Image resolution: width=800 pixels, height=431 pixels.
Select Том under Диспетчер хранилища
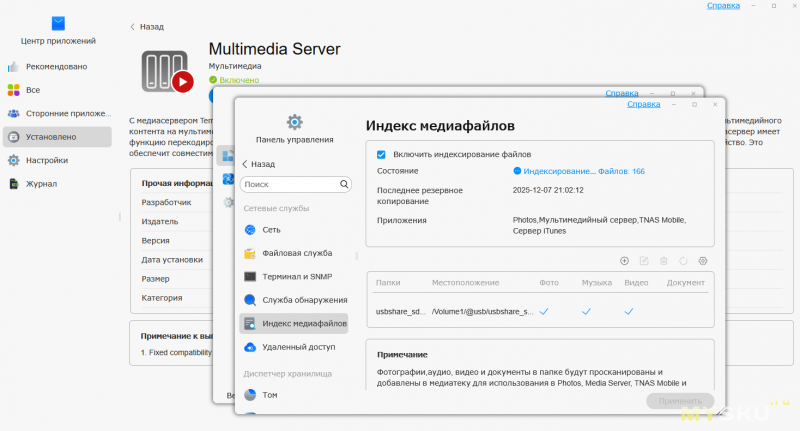(270, 395)
